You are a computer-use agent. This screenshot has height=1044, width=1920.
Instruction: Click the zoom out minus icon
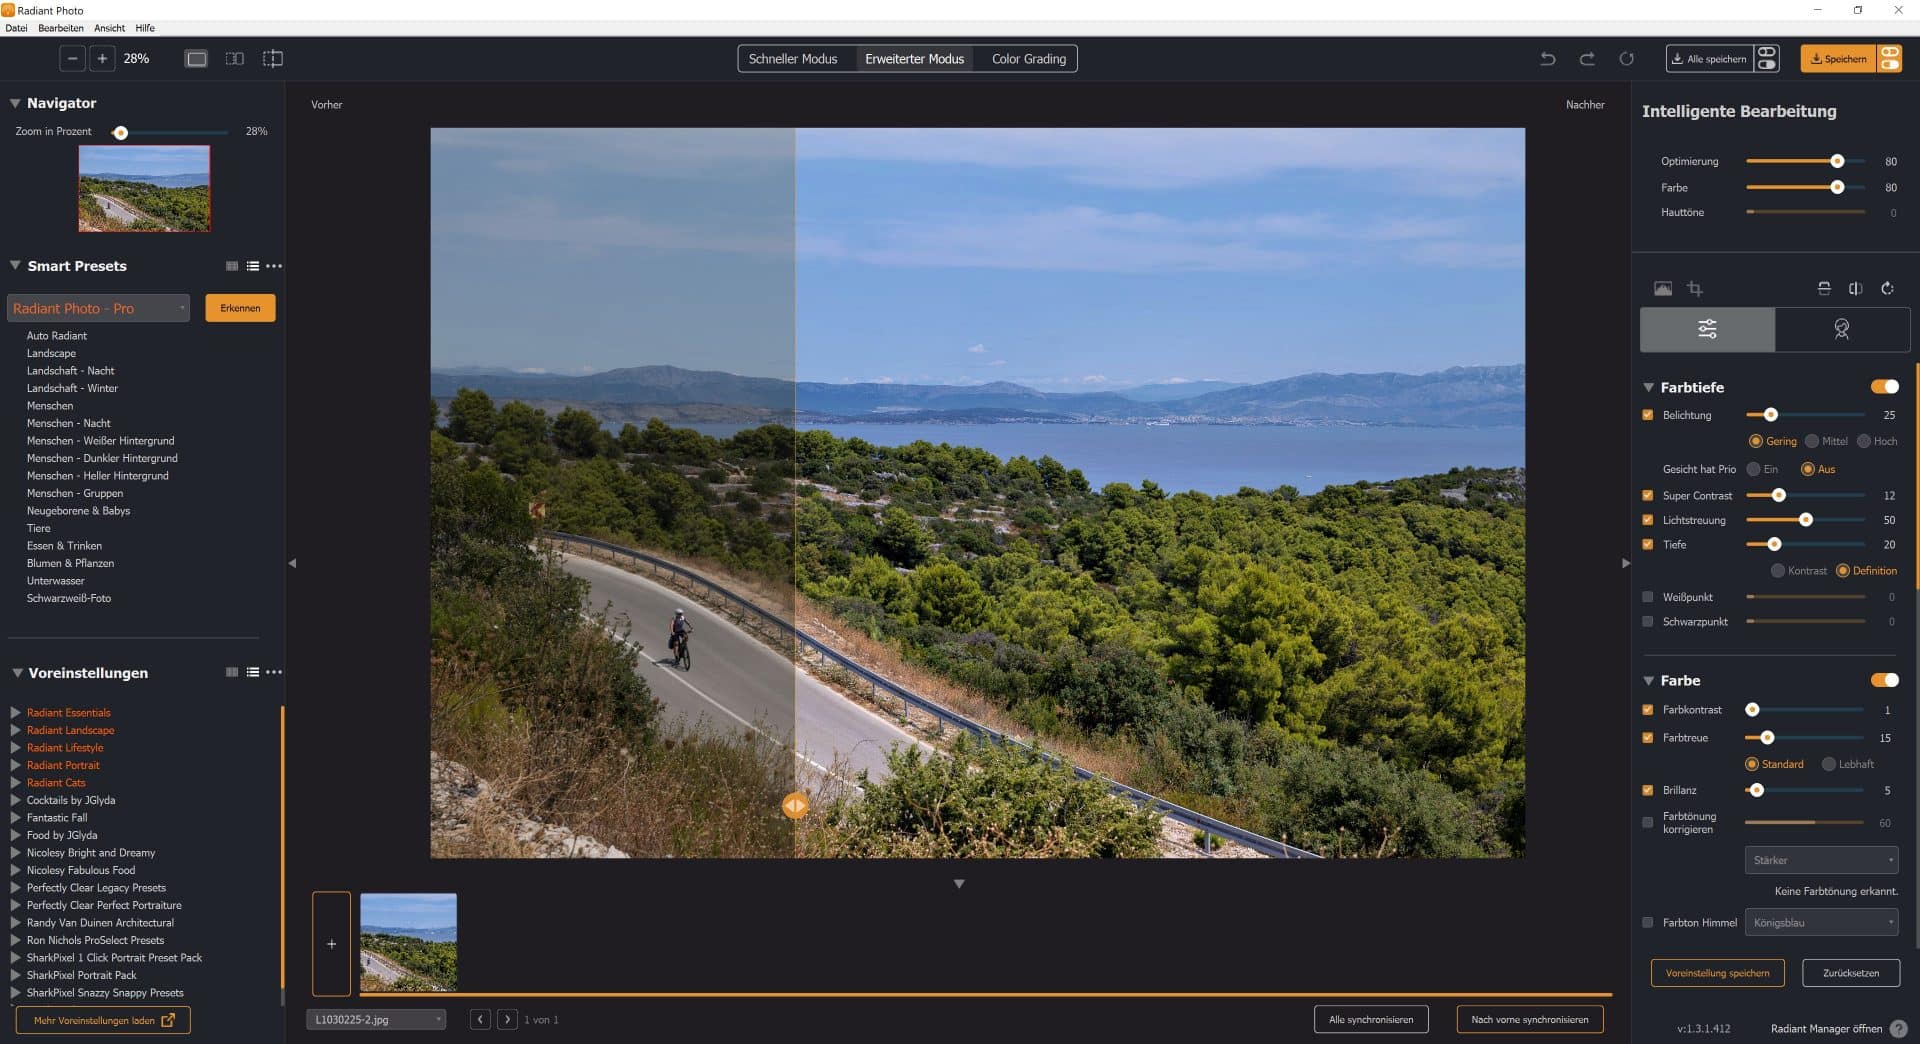(x=72, y=59)
